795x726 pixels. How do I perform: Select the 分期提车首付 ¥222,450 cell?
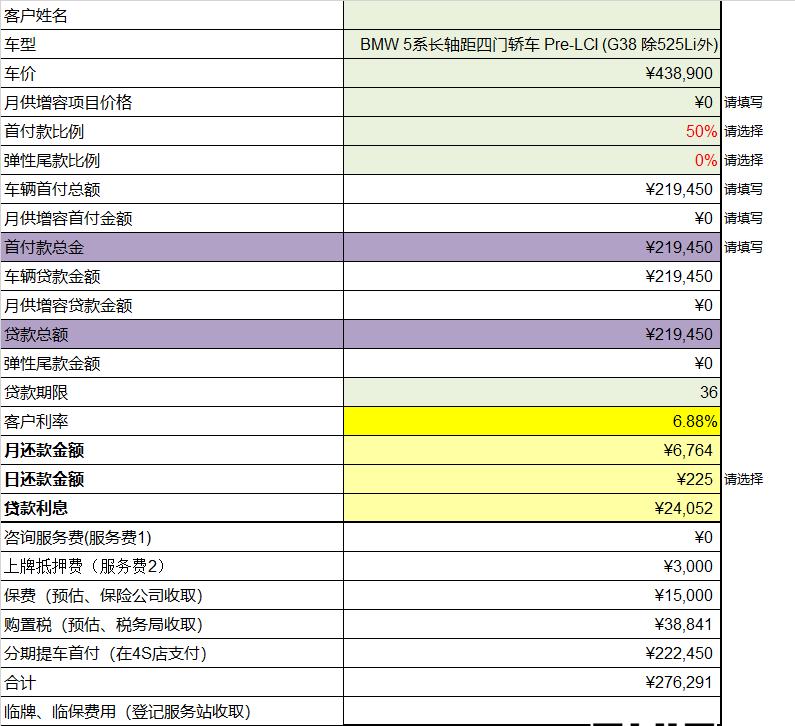coord(532,653)
